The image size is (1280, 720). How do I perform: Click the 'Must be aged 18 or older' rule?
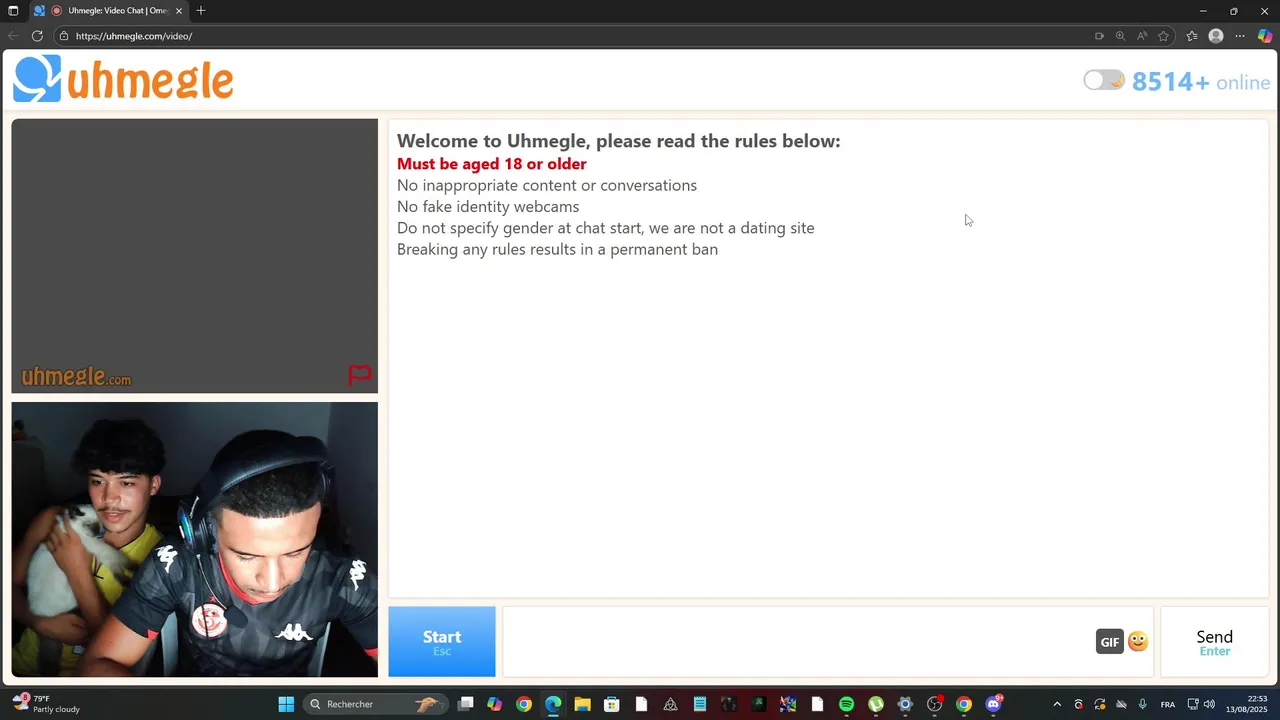coord(492,164)
